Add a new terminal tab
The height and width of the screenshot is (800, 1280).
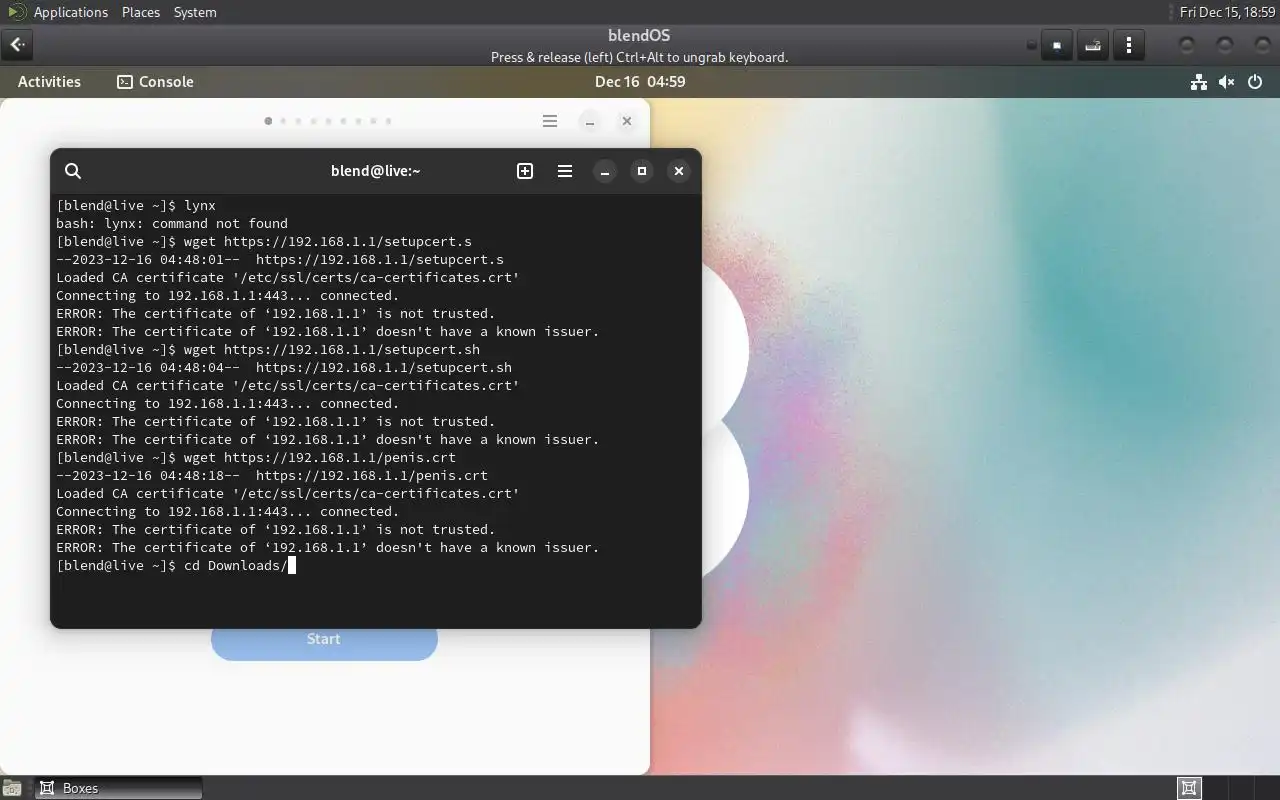tap(525, 171)
